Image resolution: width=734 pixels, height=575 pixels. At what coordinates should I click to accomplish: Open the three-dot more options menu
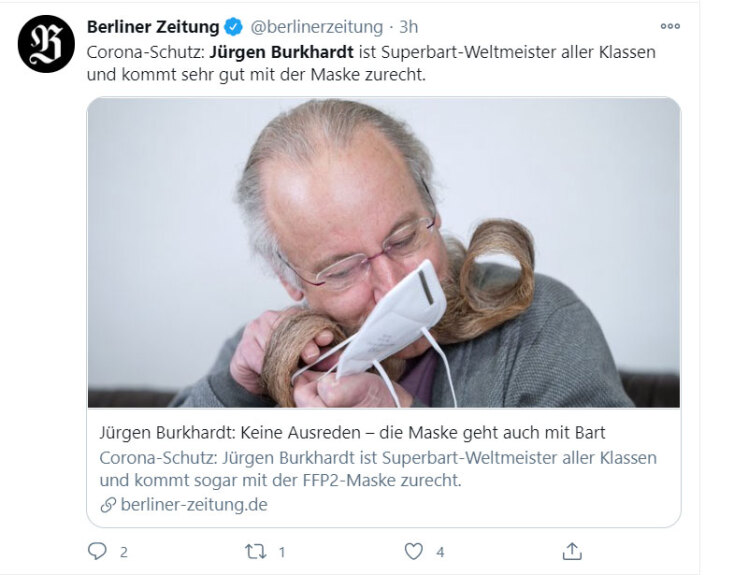point(670,26)
